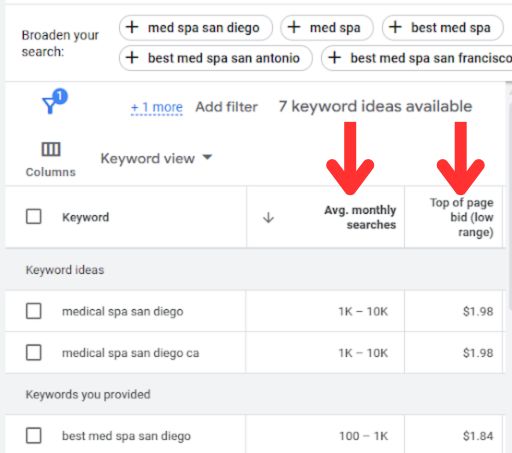Click the $1.84 bid value
This screenshot has width=512, height=453.
point(478,436)
